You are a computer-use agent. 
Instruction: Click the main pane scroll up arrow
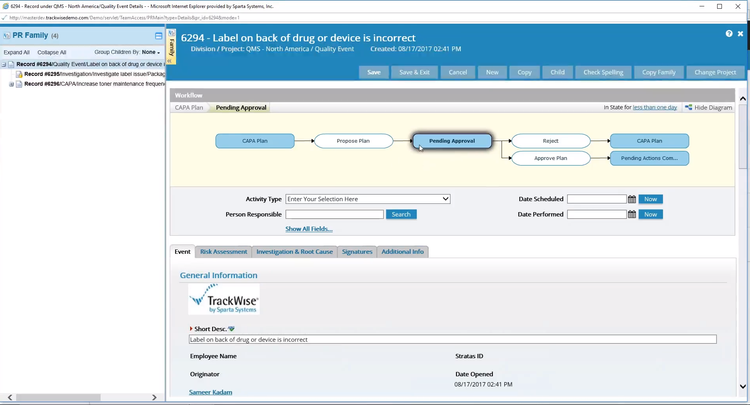742,99
